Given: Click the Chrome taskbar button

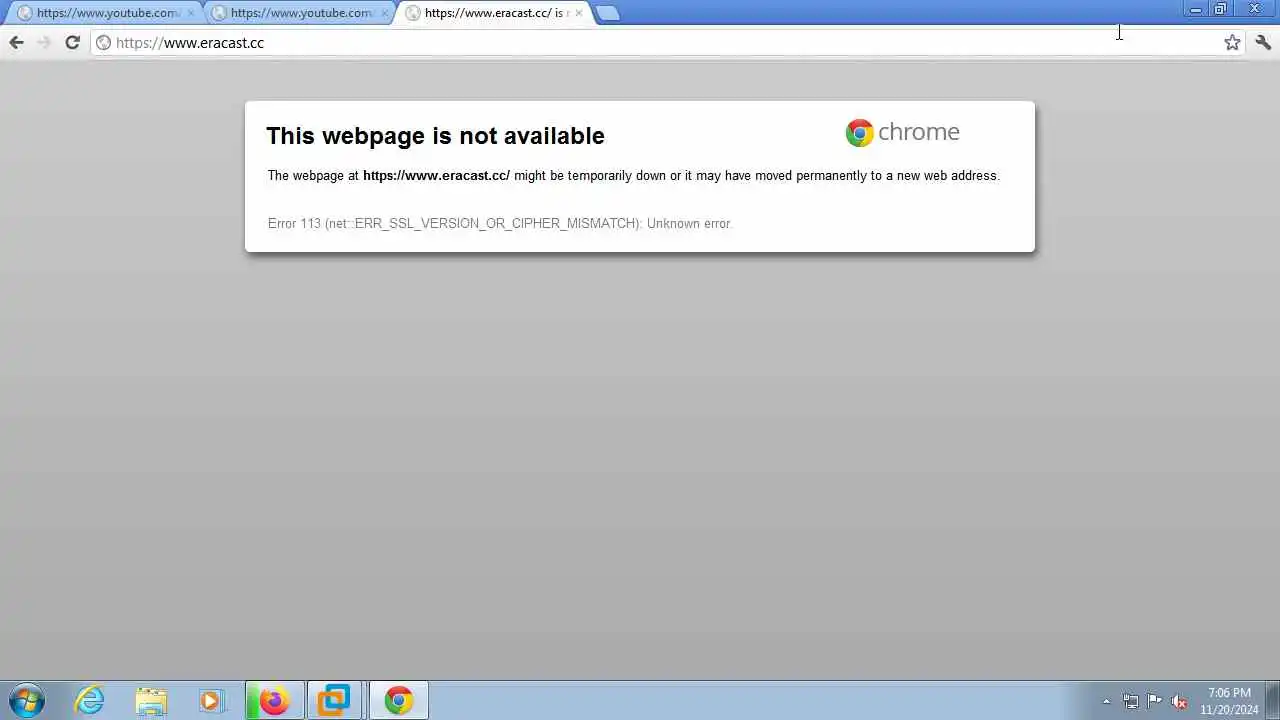Looking at the screenshot, I should (399, 700).
